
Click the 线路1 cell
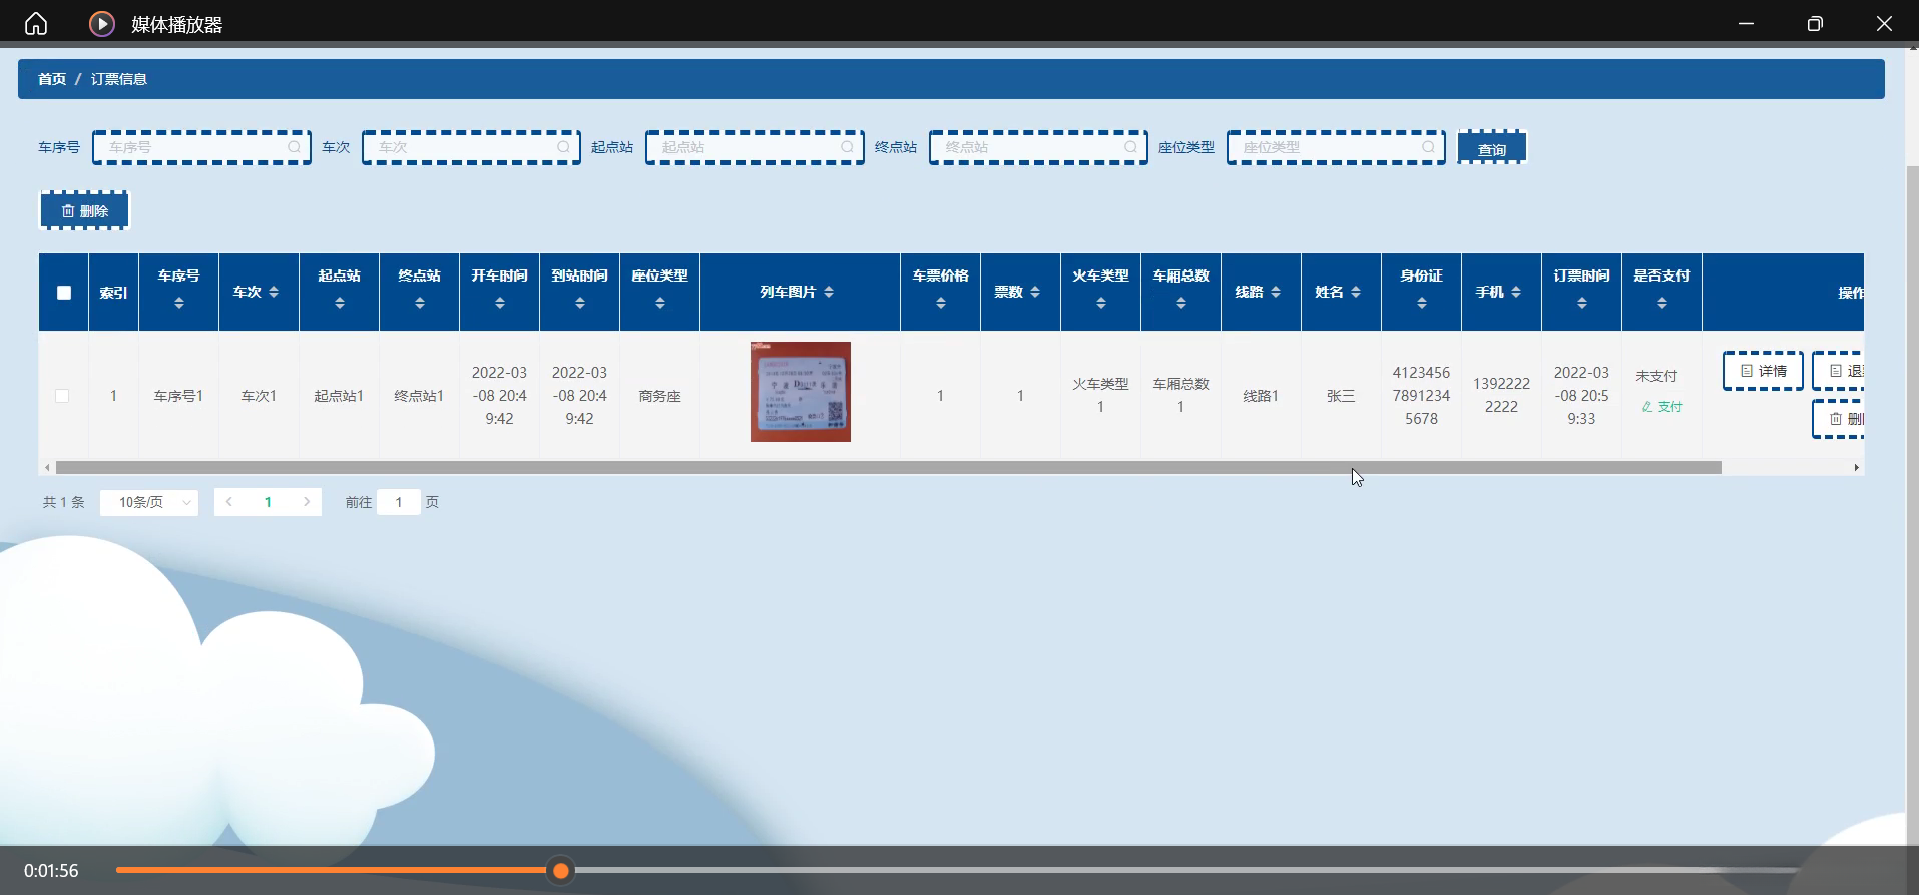(1261, 396)
